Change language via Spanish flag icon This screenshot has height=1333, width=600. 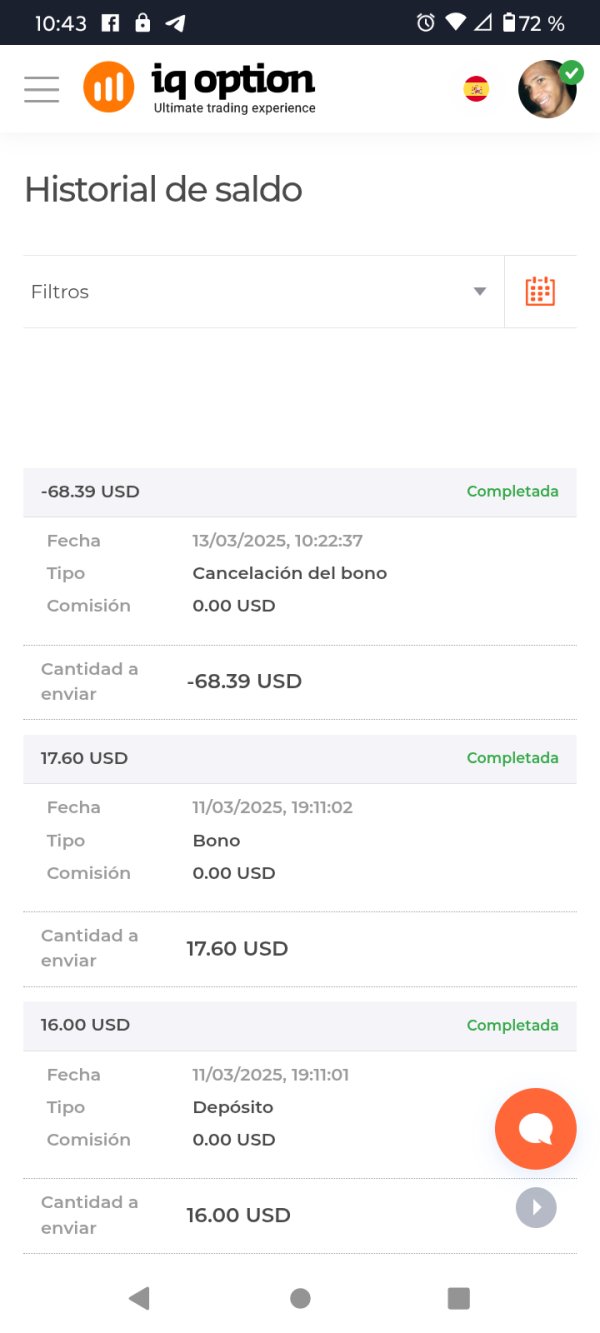tap(476, 89)
